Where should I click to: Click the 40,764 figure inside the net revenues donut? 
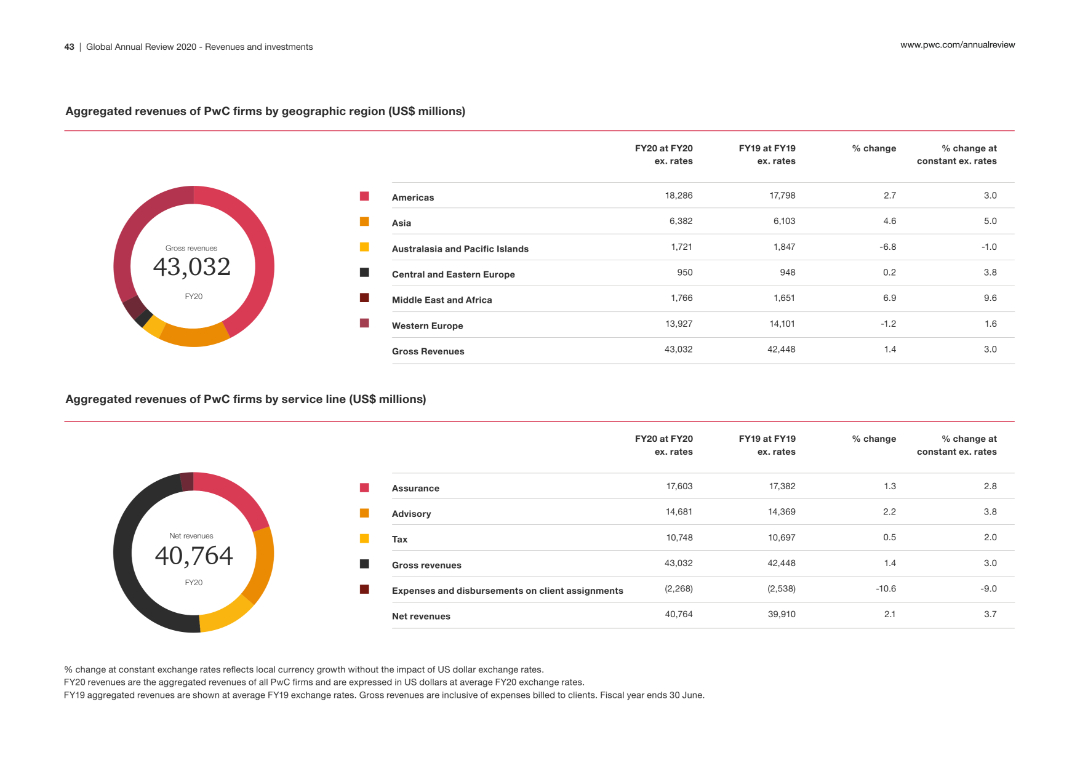coord(194,556)
